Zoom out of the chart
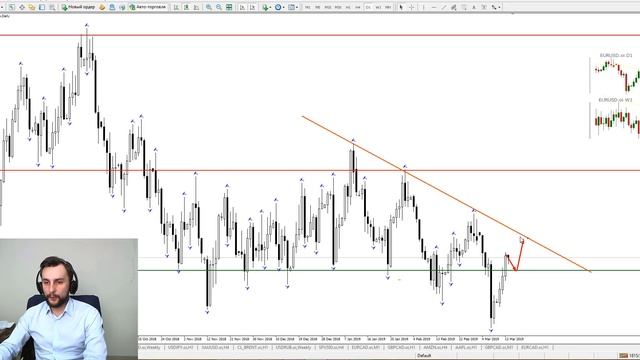Screen dimensions: 640x360 (219, 7)
